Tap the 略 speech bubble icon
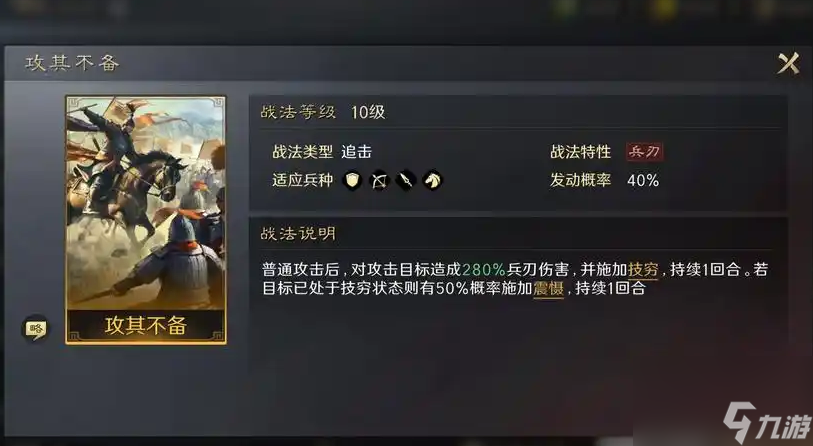 (35, 329)
